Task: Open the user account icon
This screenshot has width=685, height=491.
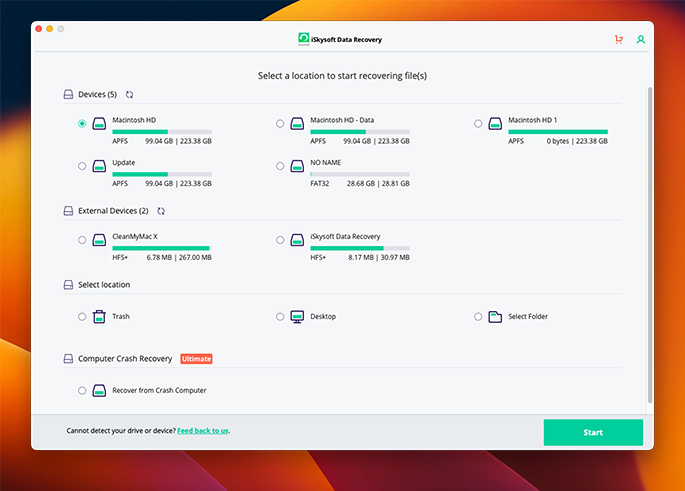Action: click(x=640, y=40)
